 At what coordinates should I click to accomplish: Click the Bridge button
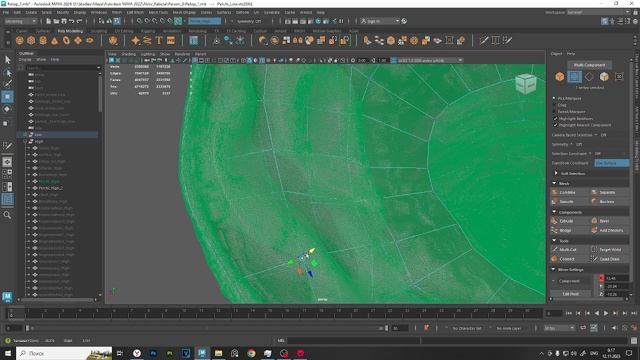(x=570, y=230)
